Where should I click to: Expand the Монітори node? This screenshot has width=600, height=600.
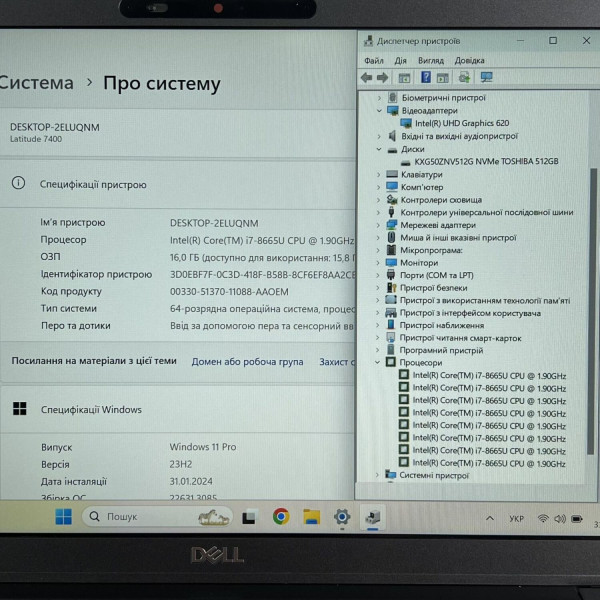click(x=378, y=262)
